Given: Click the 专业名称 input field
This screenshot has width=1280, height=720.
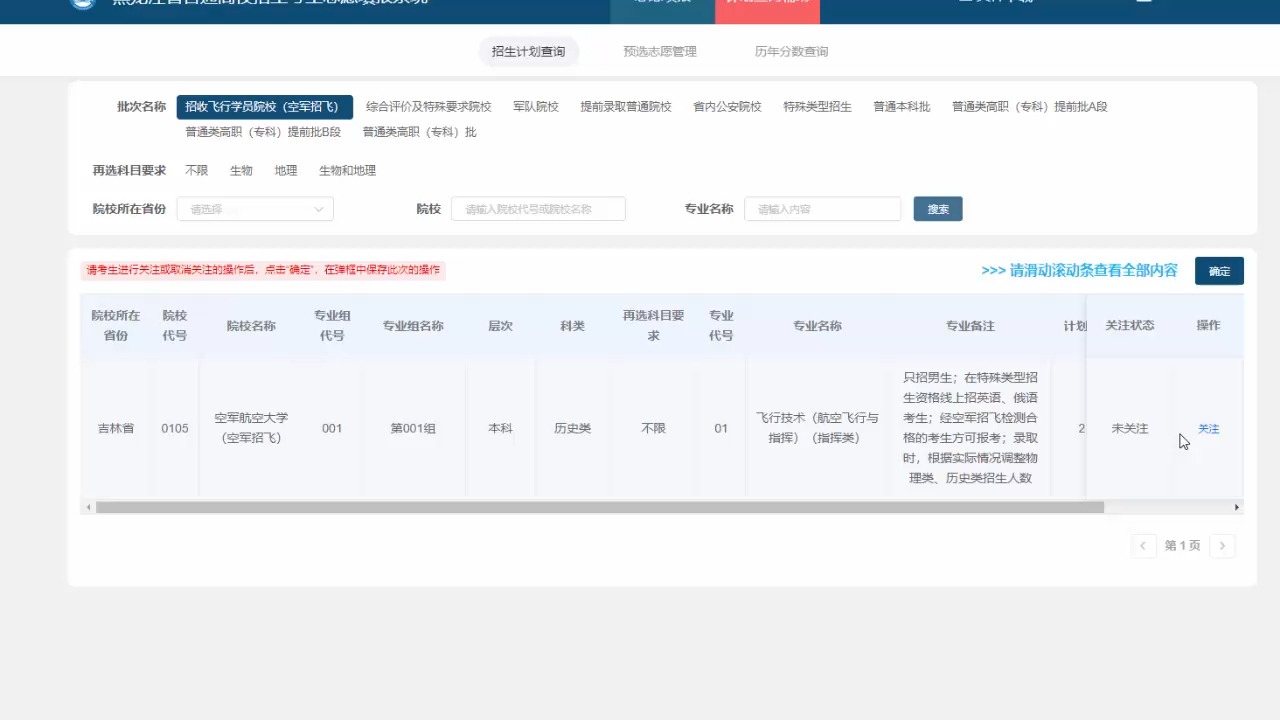Looking at the screenshot, I should pos(822,209).
